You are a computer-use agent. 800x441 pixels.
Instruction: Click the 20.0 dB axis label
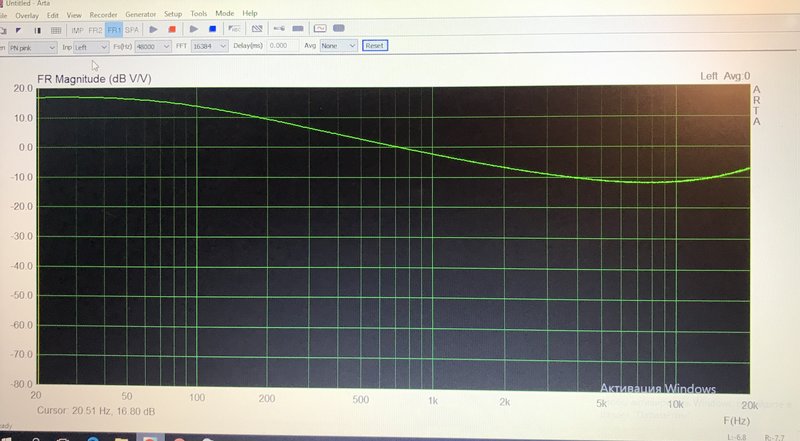[x=23, y=88]
